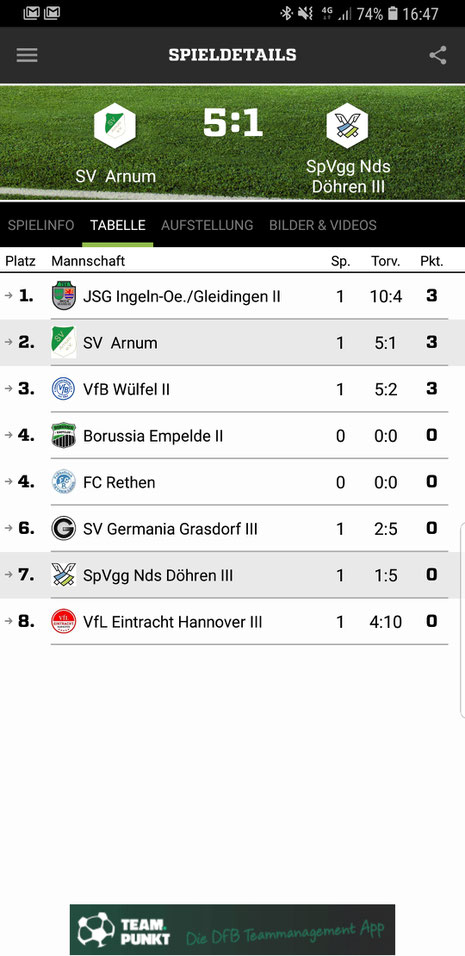Switch to the Spielinfo tab
This screenshot has width=465, height=956.
(41, 225)
